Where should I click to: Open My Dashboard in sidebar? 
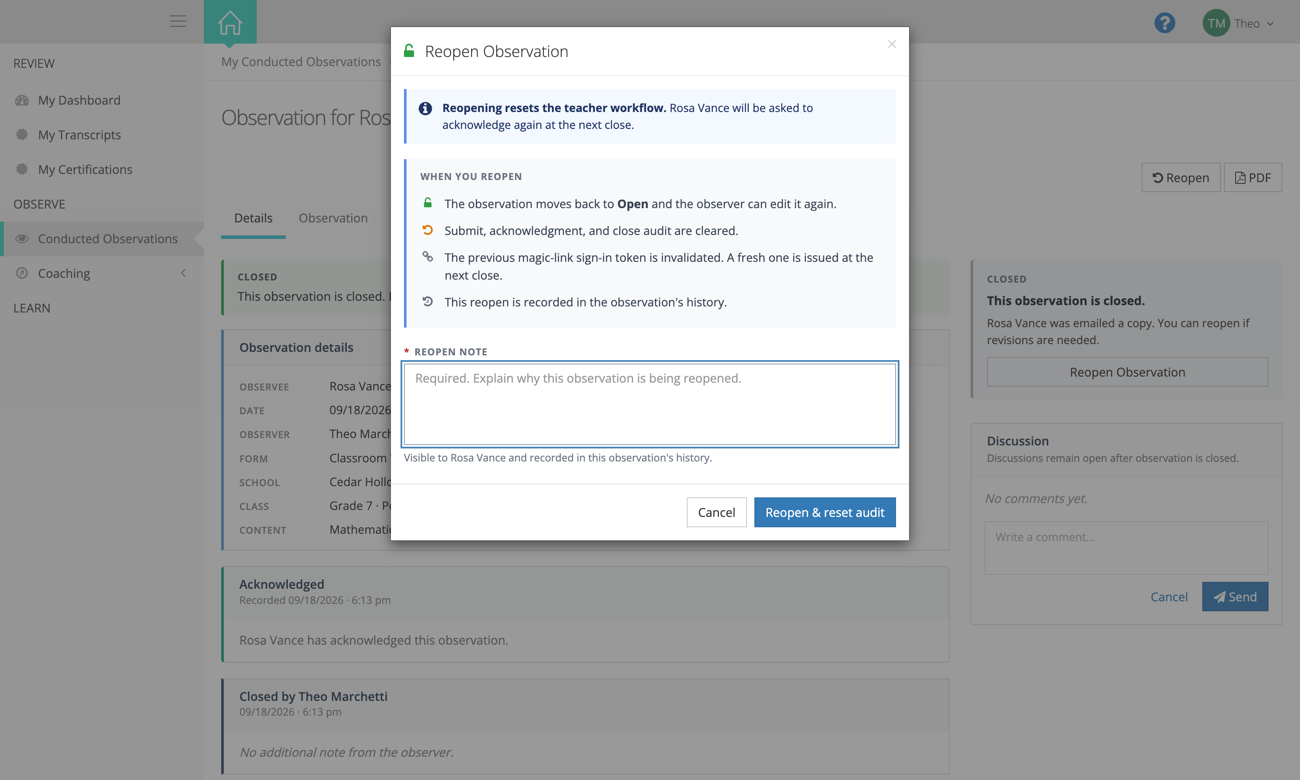[79, 100]
